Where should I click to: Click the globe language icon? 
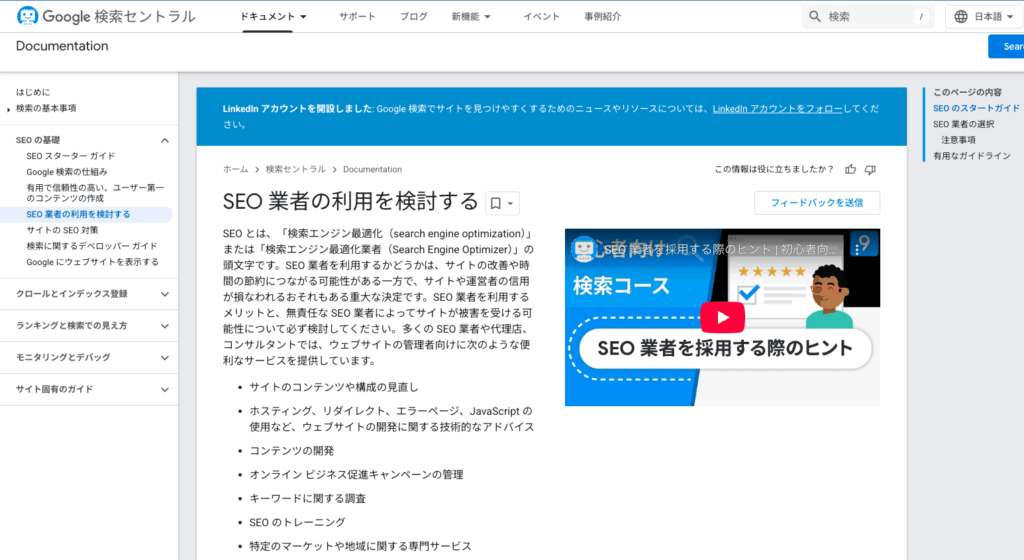[961, 16]
